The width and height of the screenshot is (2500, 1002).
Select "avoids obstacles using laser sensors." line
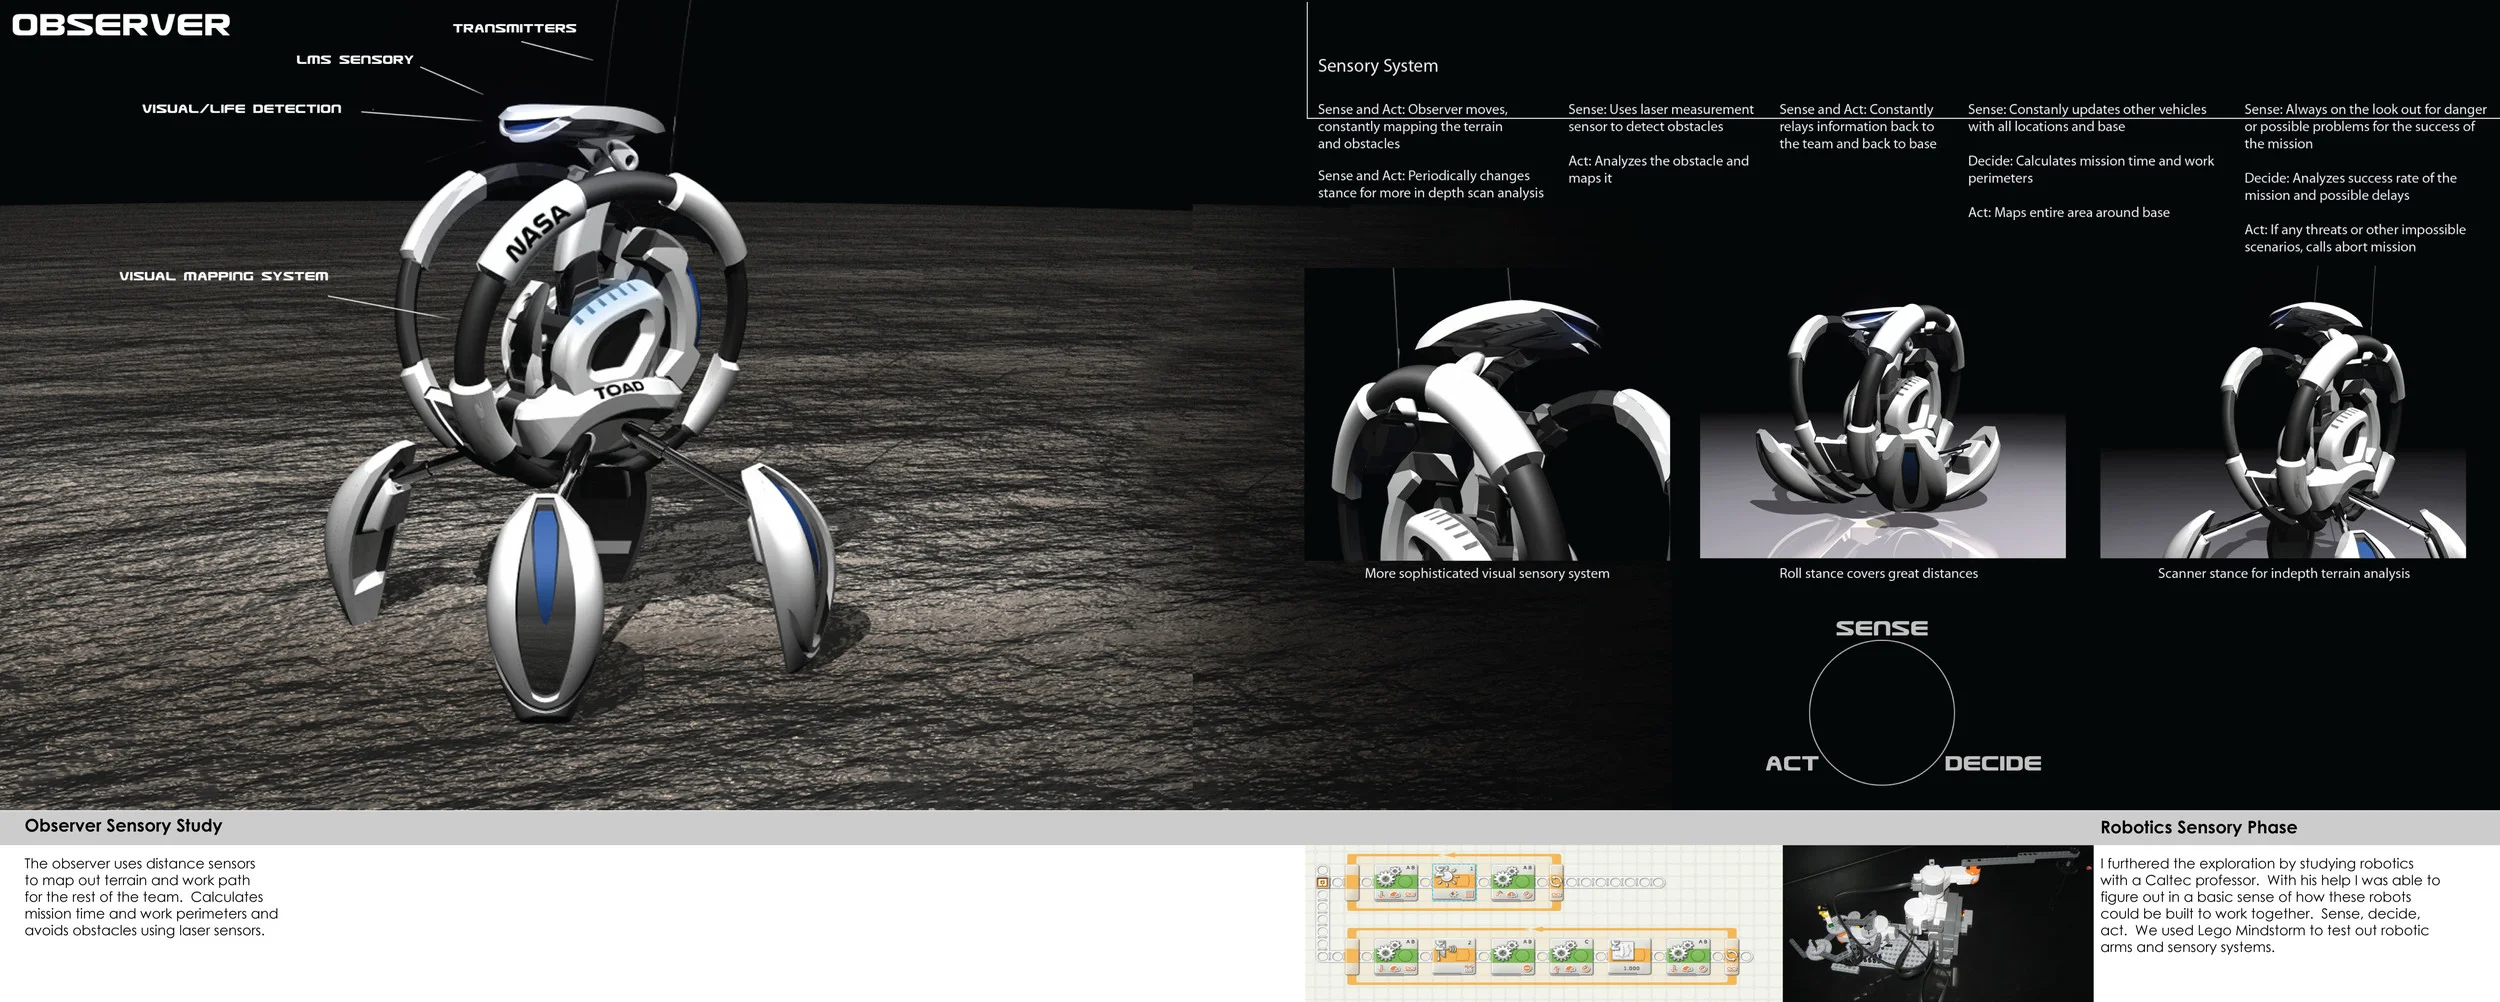(144, 931)
